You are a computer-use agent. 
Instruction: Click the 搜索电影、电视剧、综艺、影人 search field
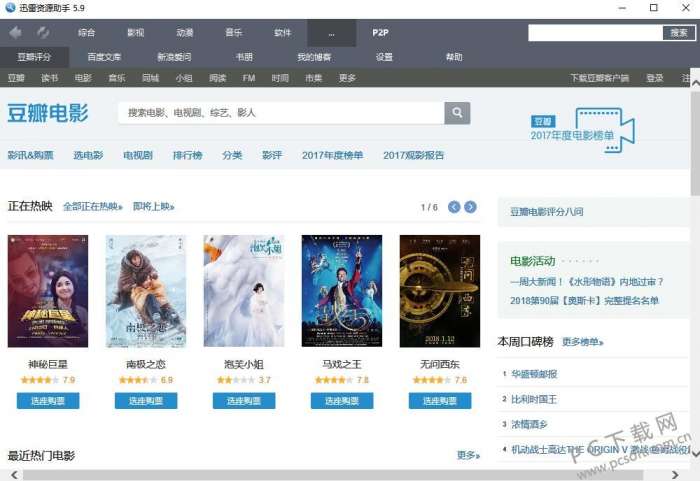(281, 113)
